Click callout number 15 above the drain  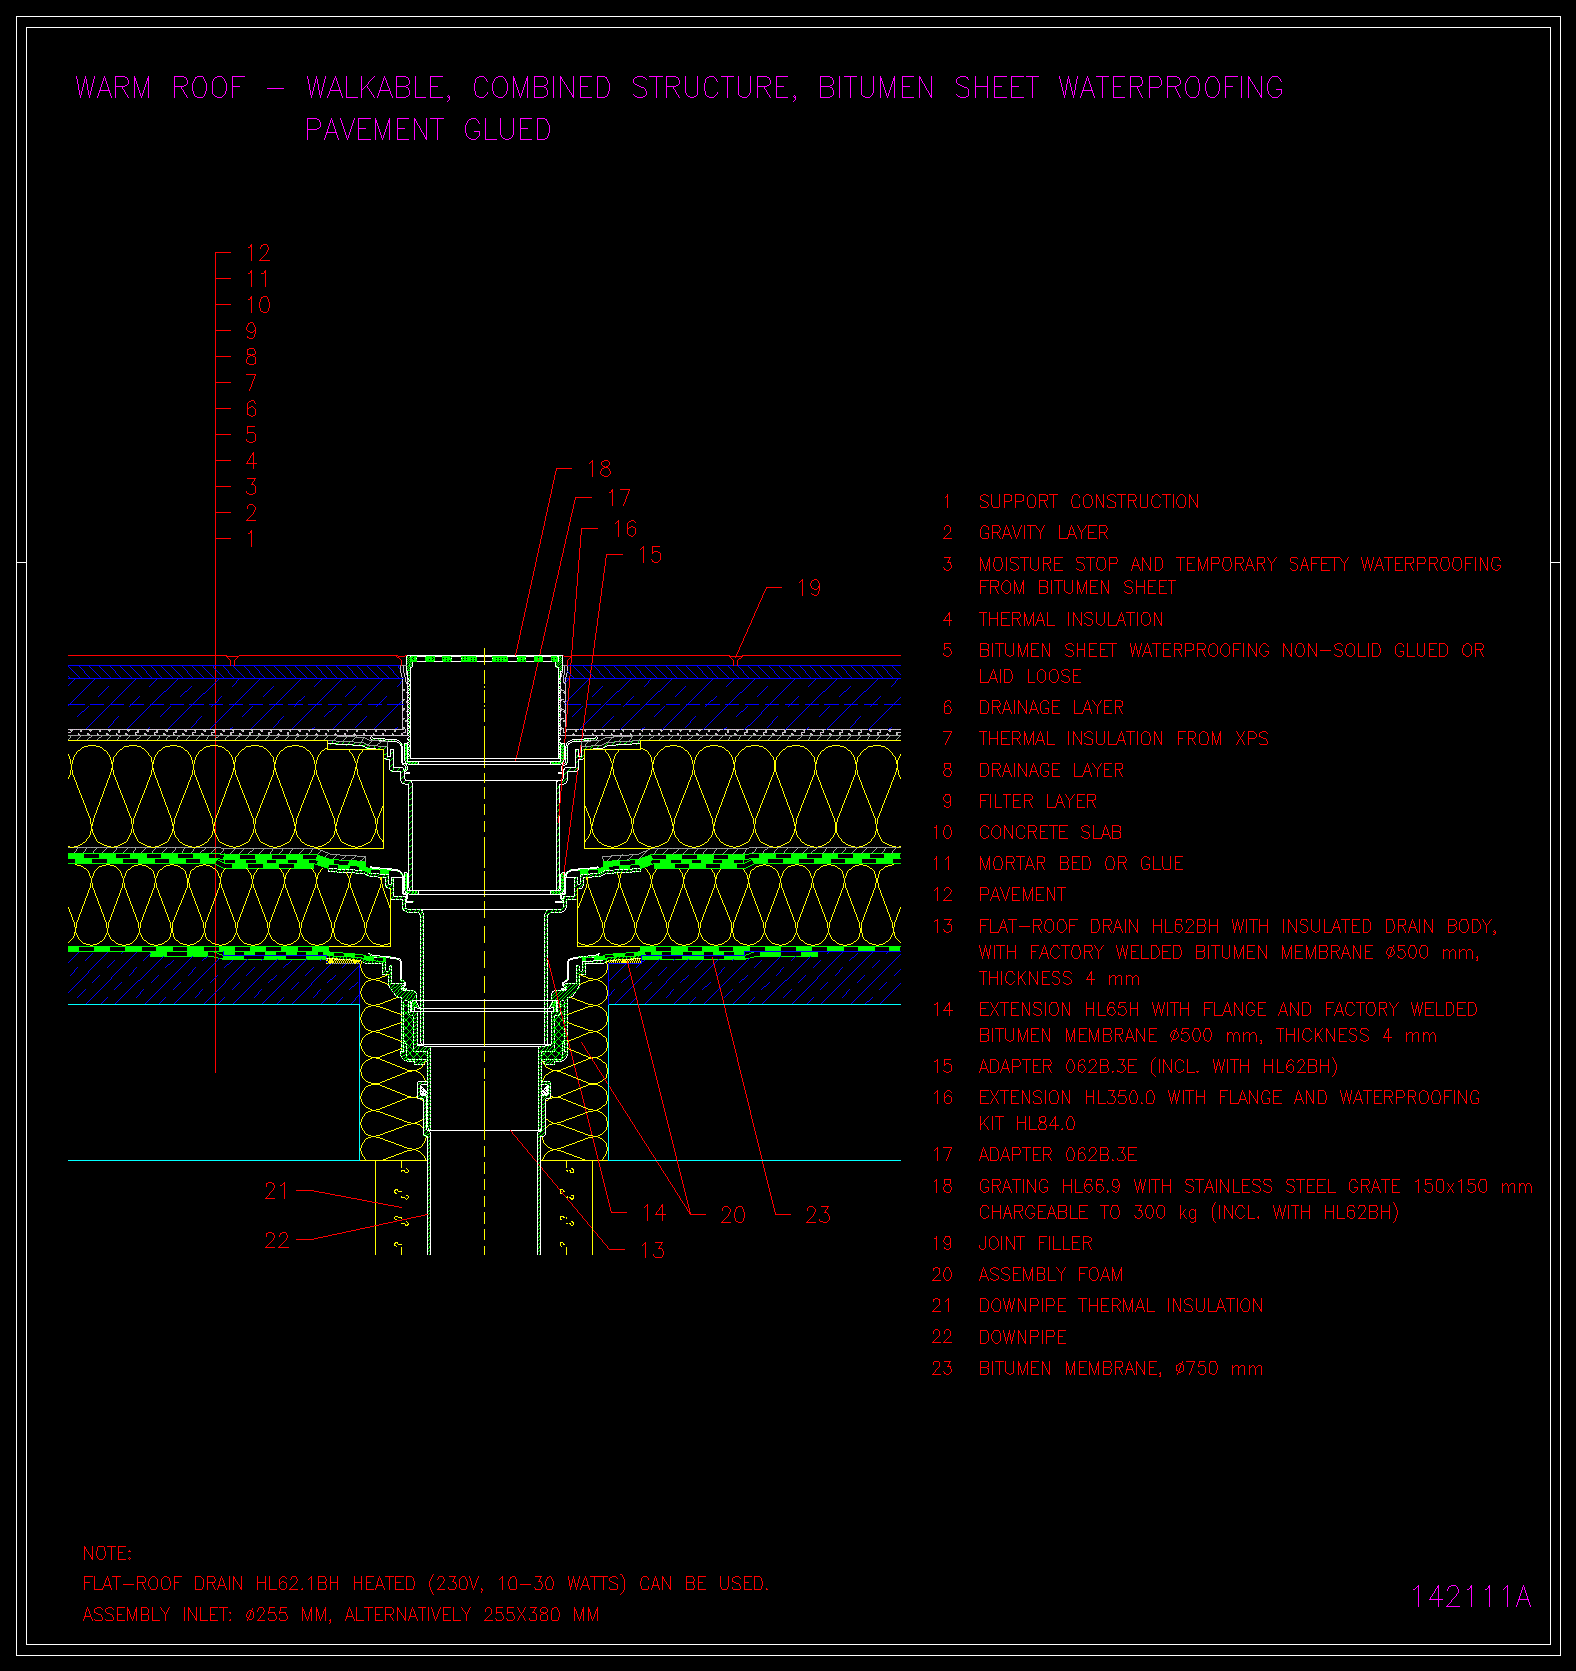pyautogui.click(x=650, y=554)
